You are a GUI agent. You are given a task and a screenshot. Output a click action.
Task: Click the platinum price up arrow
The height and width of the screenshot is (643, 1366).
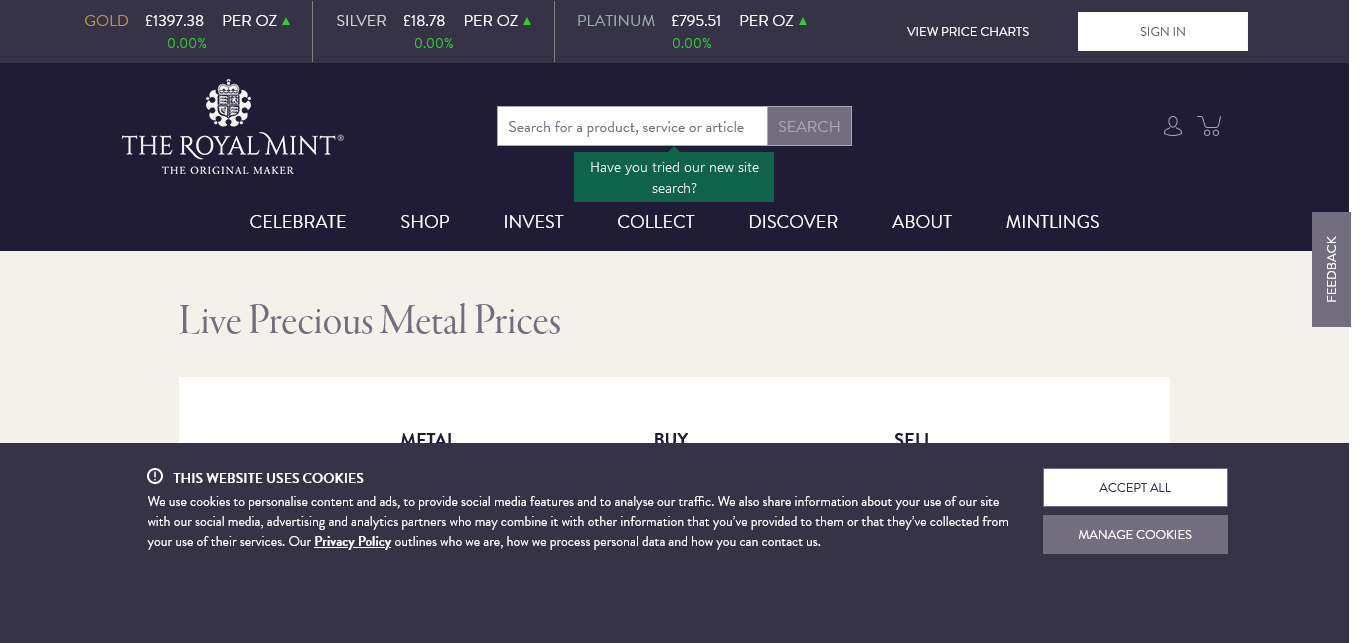(x=802, y=21)
